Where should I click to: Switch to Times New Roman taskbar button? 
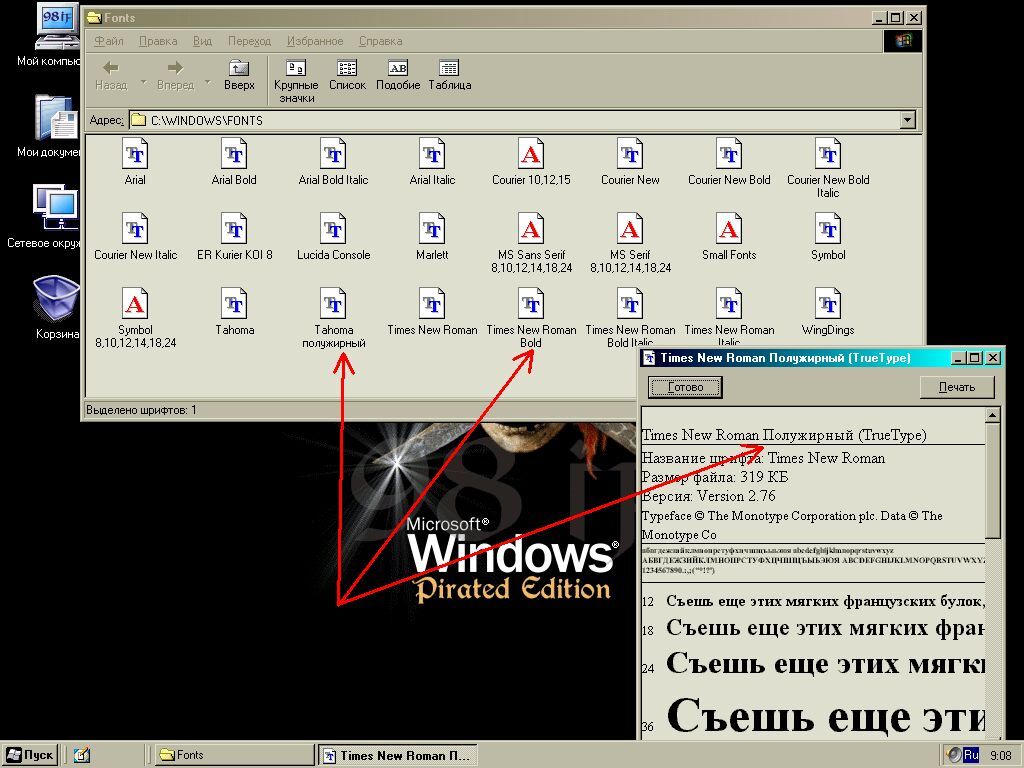(x=398, y=755)
